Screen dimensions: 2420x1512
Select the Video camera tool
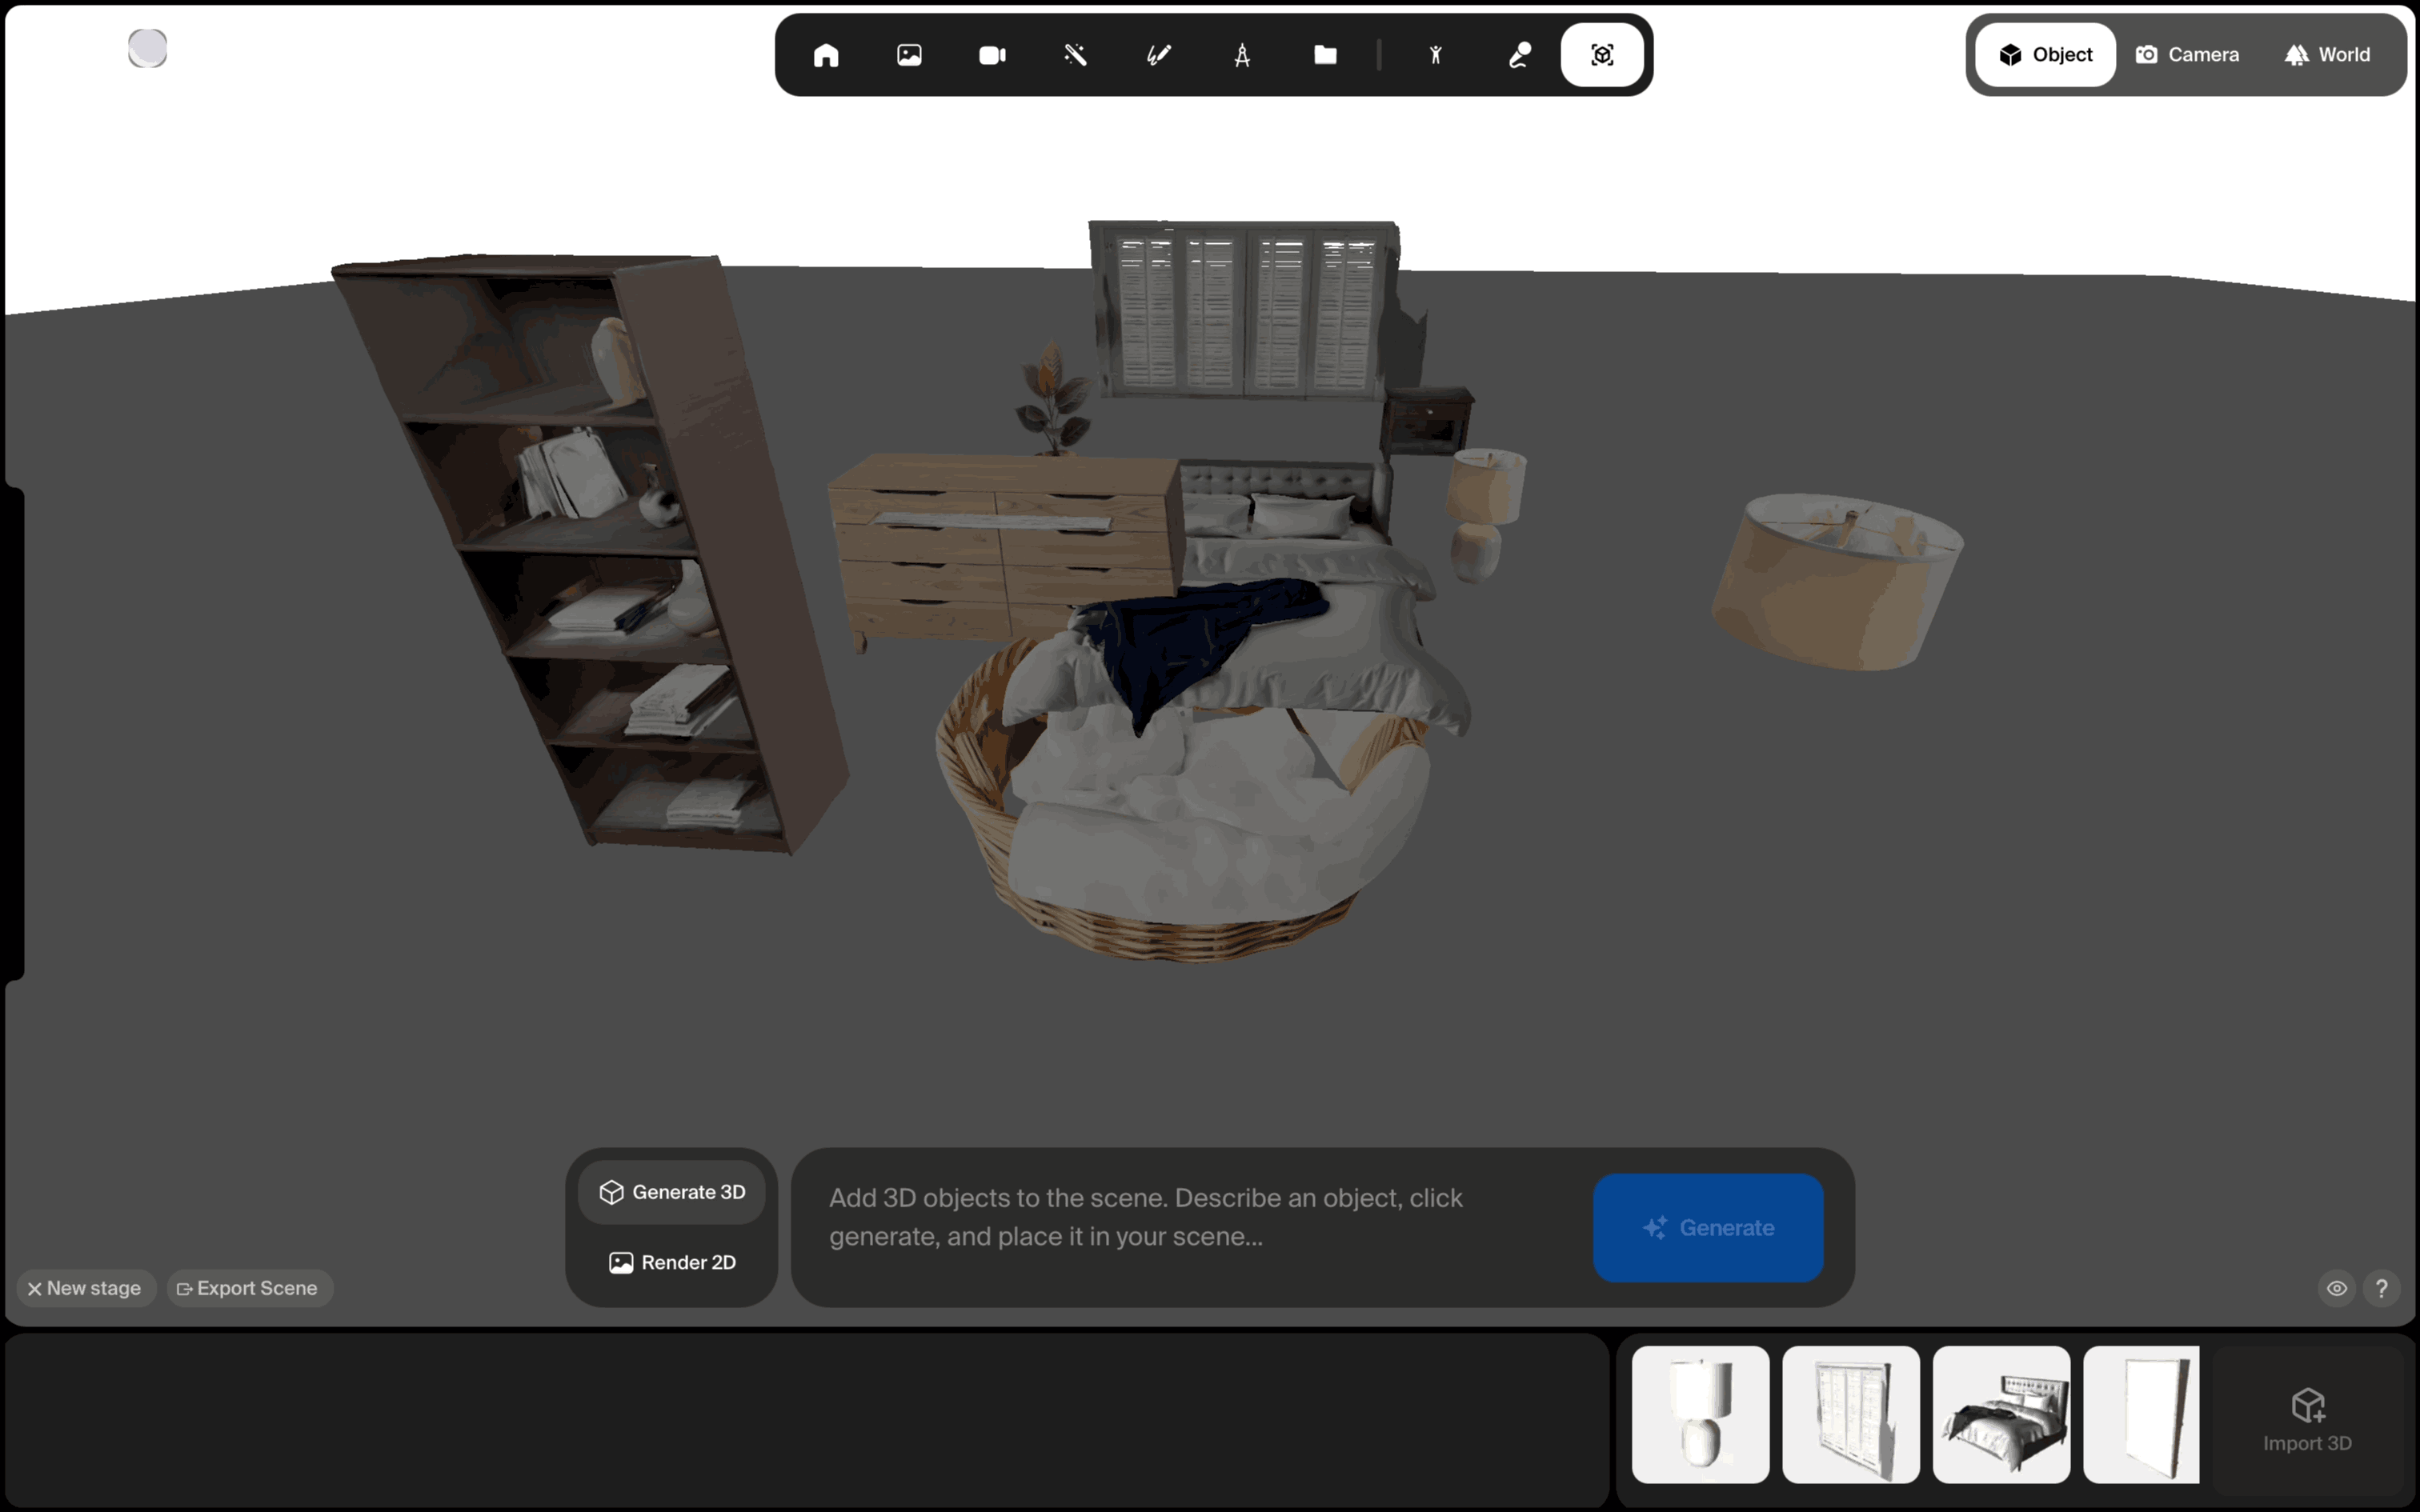(992, 55)
